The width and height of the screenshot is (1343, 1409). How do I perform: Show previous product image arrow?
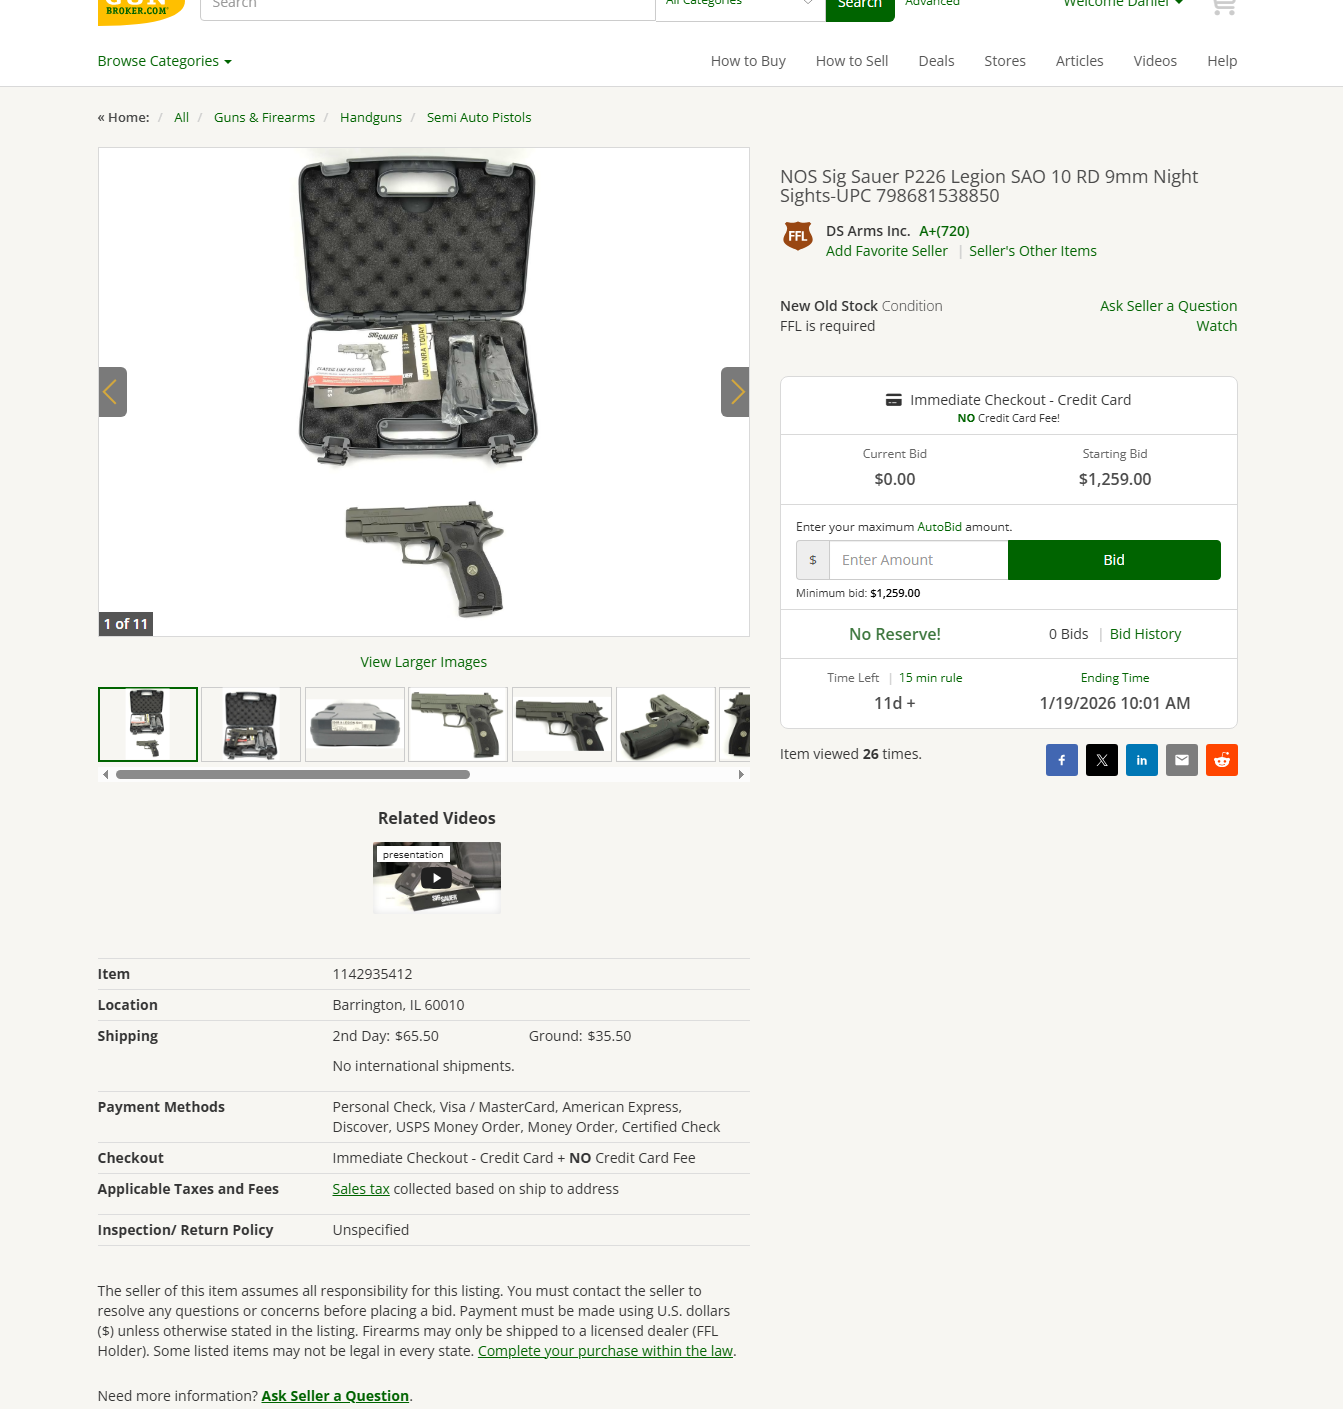coord(113,392)
